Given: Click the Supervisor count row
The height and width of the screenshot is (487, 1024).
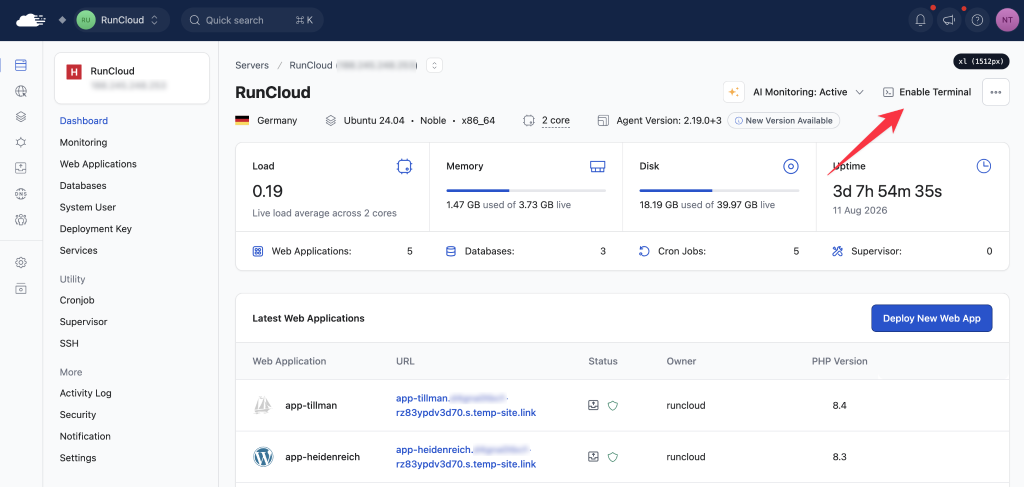Looking at the screenshot, I should (x=912, y=251).
